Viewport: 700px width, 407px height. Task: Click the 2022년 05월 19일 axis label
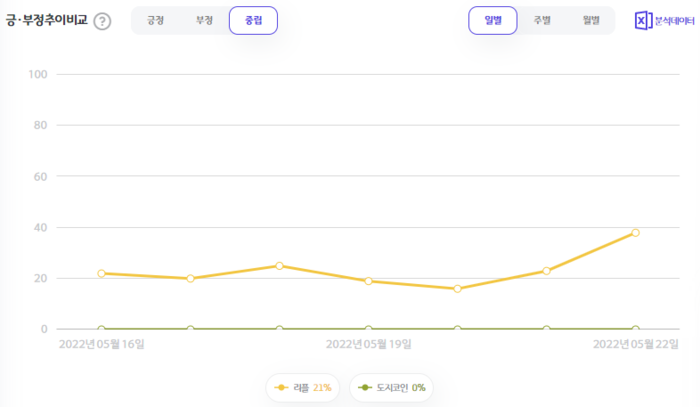(x=368, y=345)
